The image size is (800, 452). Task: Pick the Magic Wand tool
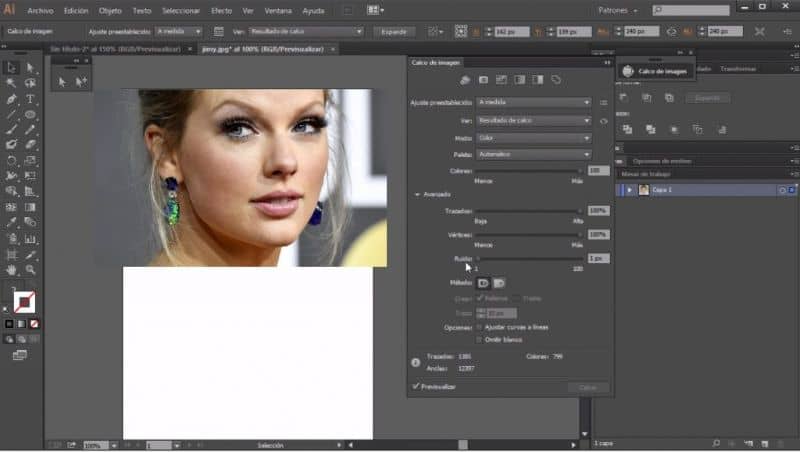11,84
